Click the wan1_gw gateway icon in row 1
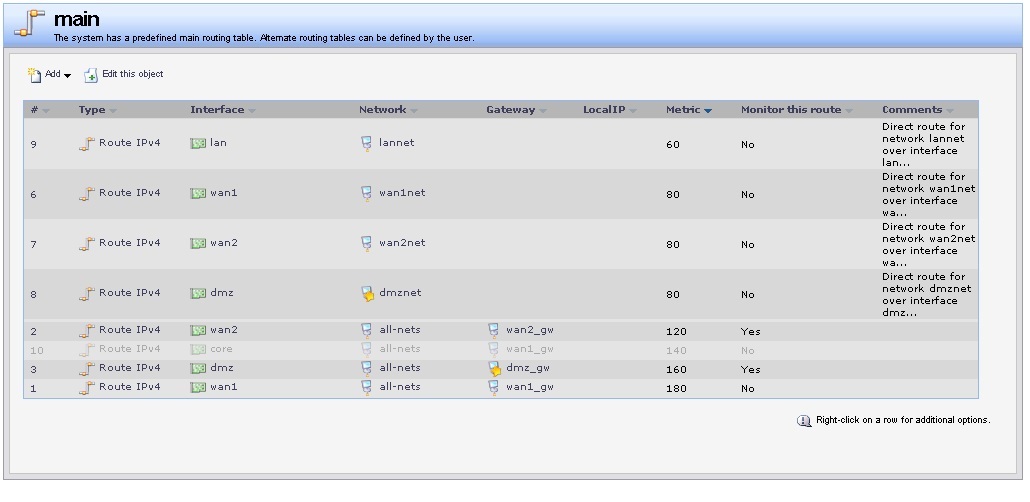Screen dimensions: 1030x502 493,388
